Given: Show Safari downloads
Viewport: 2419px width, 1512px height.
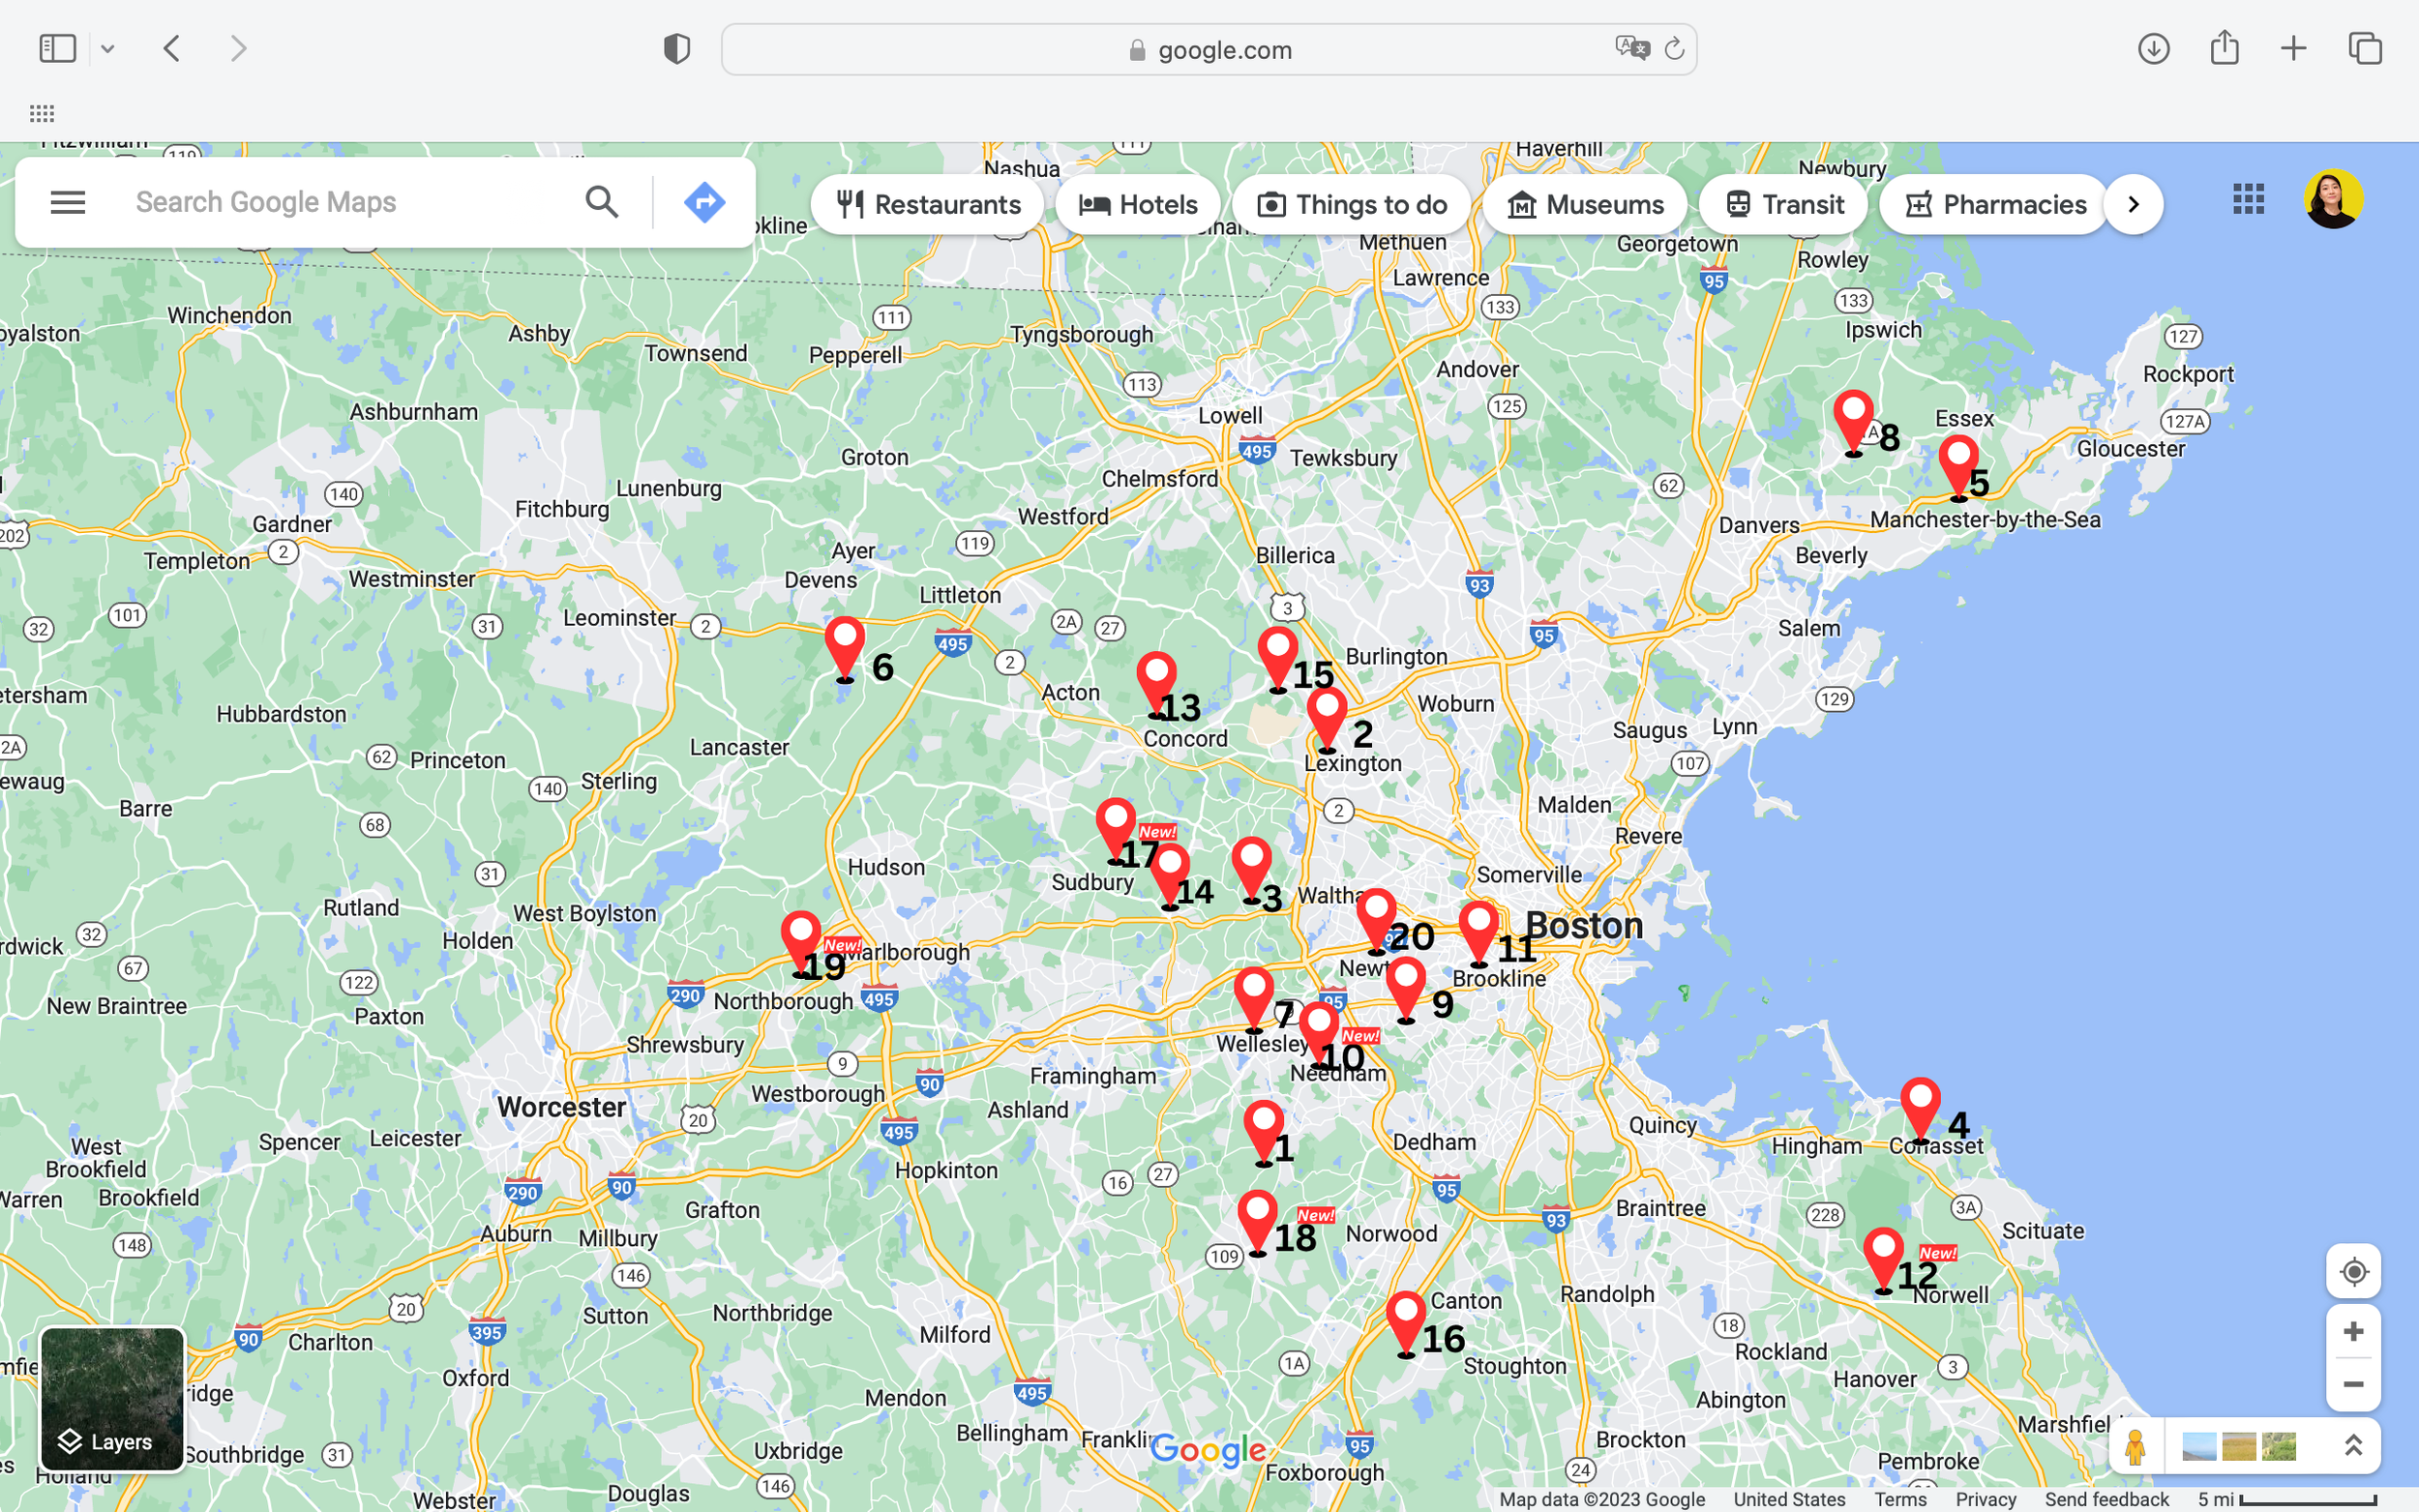Looking at the screenshot, I should click(x=2154, y=48).
